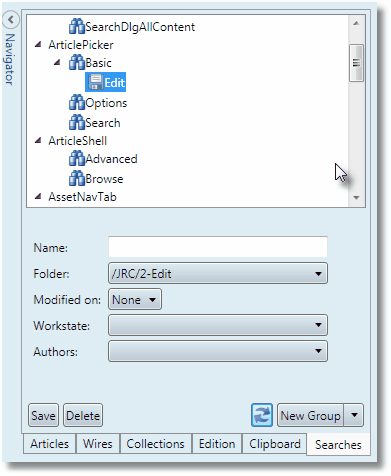
Task: Click the binoculars icon beside Basic
Action: click(77, 62)
